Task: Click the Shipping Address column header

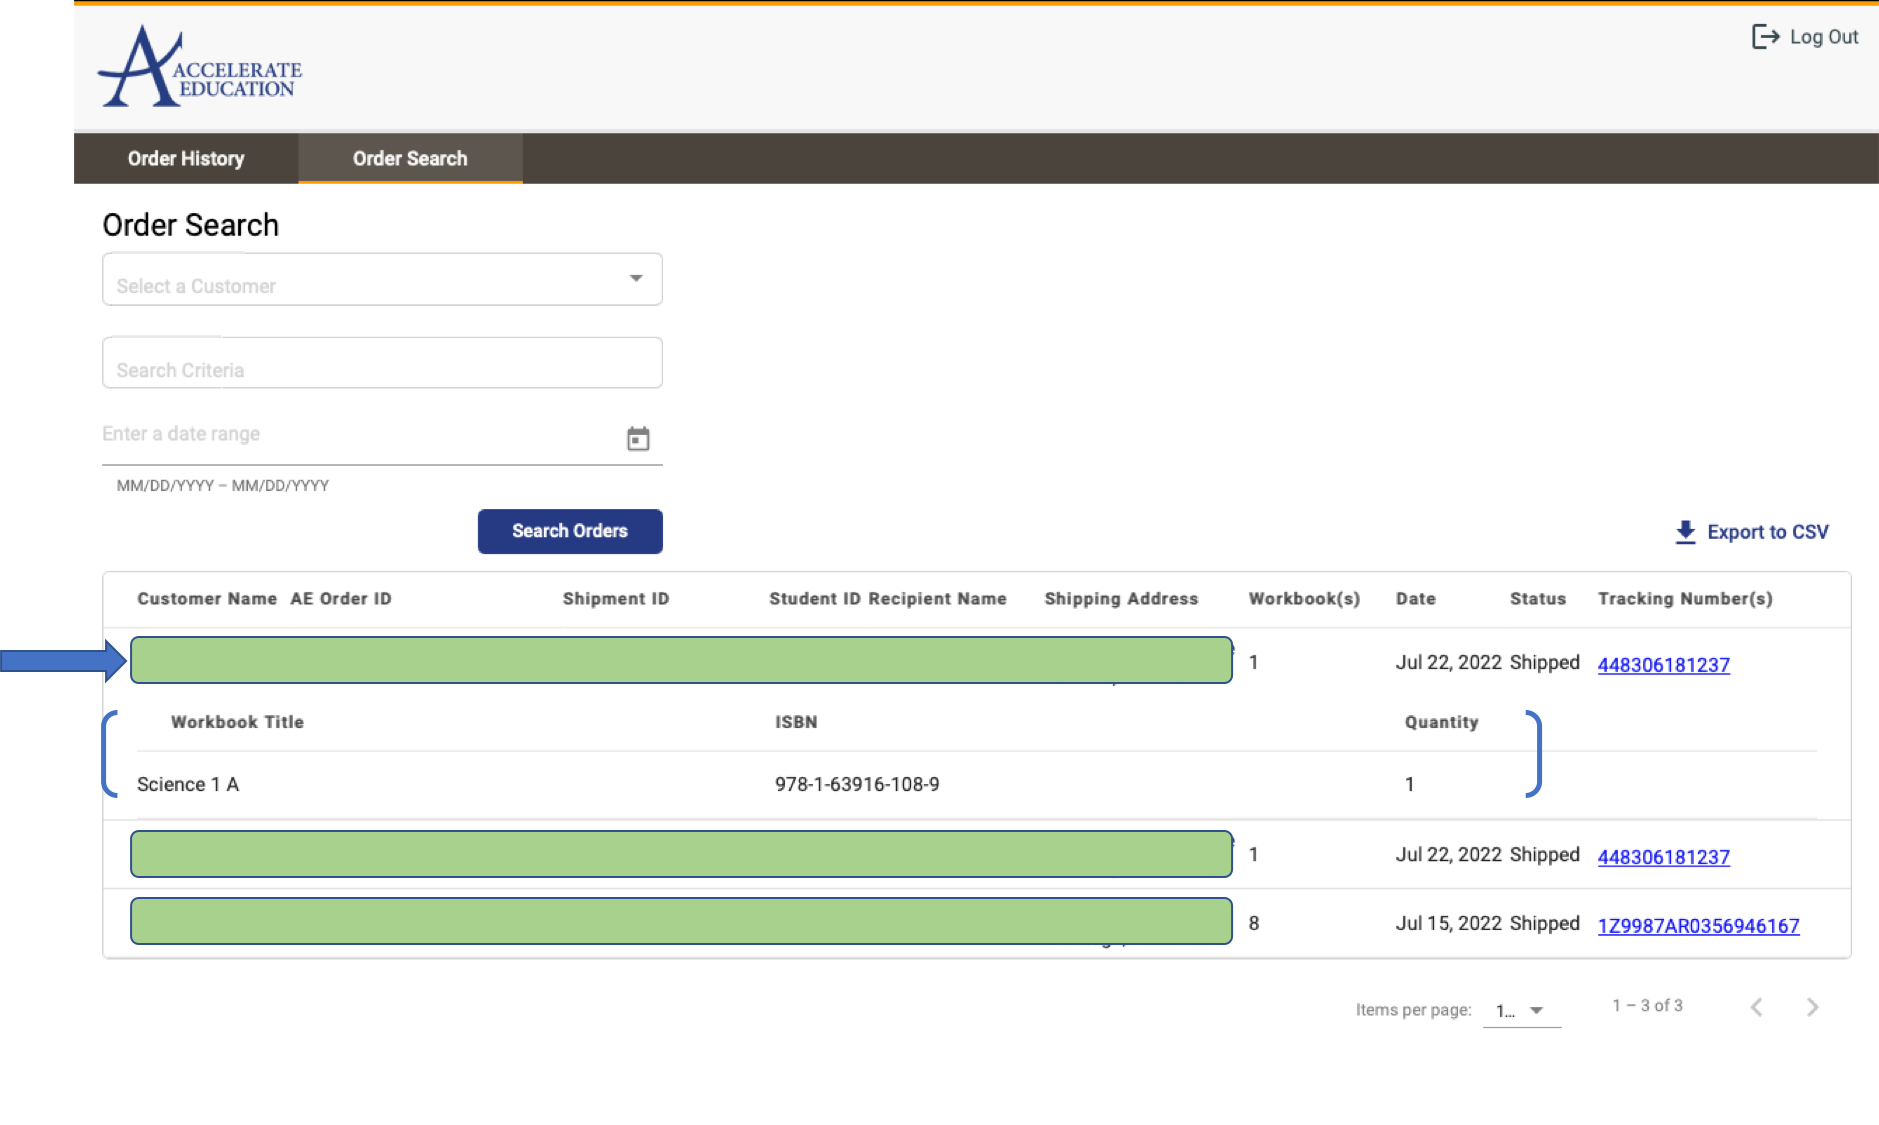Action: [1121, 599]
